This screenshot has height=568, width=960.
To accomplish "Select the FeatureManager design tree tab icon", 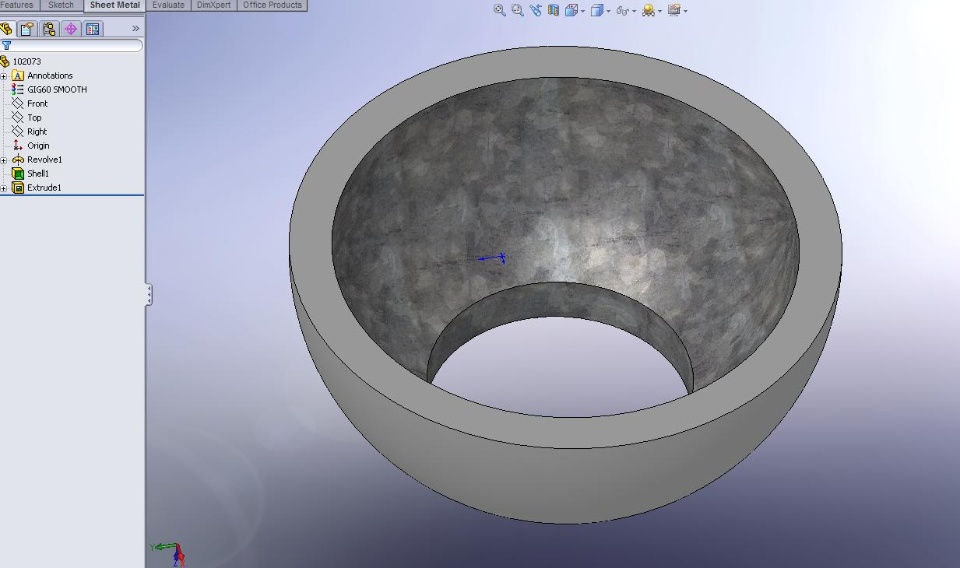I will click(7, 29).
